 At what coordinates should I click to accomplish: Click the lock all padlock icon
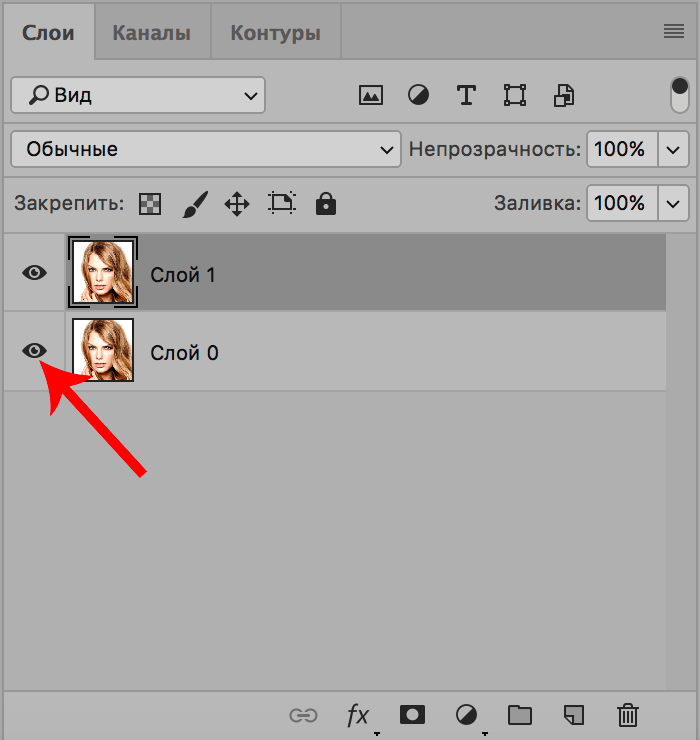click(325, 204)
